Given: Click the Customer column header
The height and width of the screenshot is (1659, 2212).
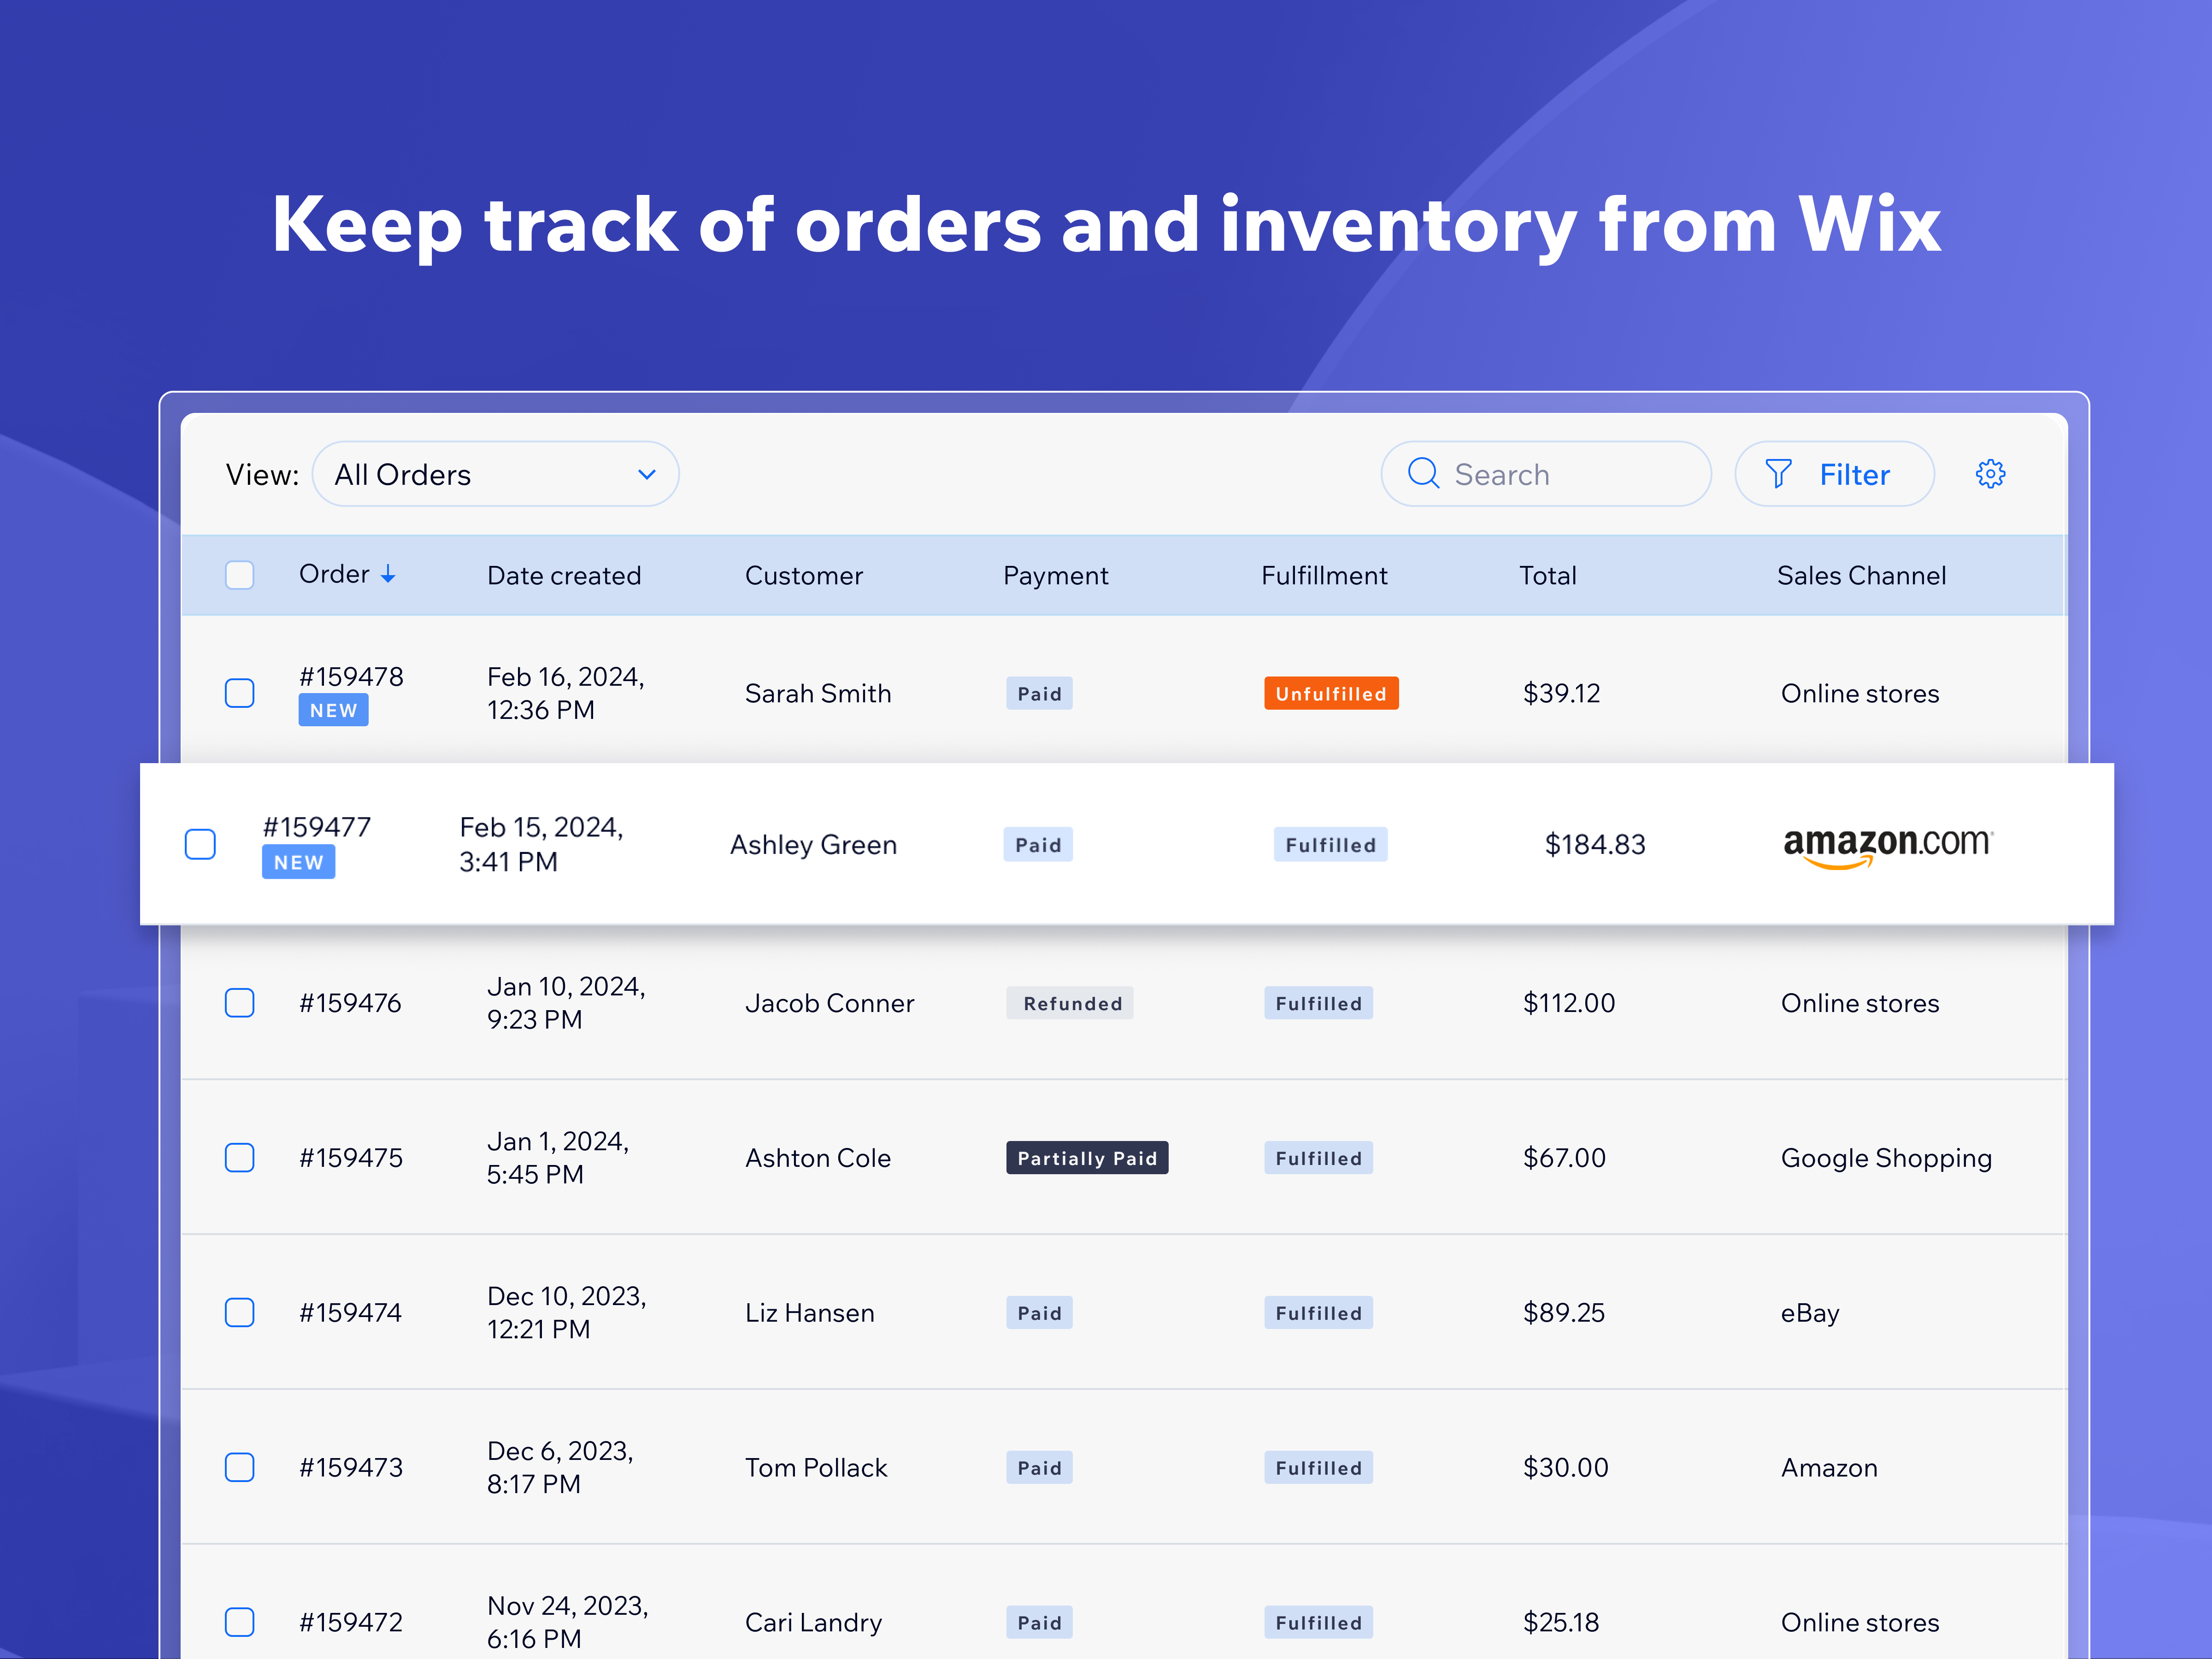Looking at the screenshot, I should (804, 576).
